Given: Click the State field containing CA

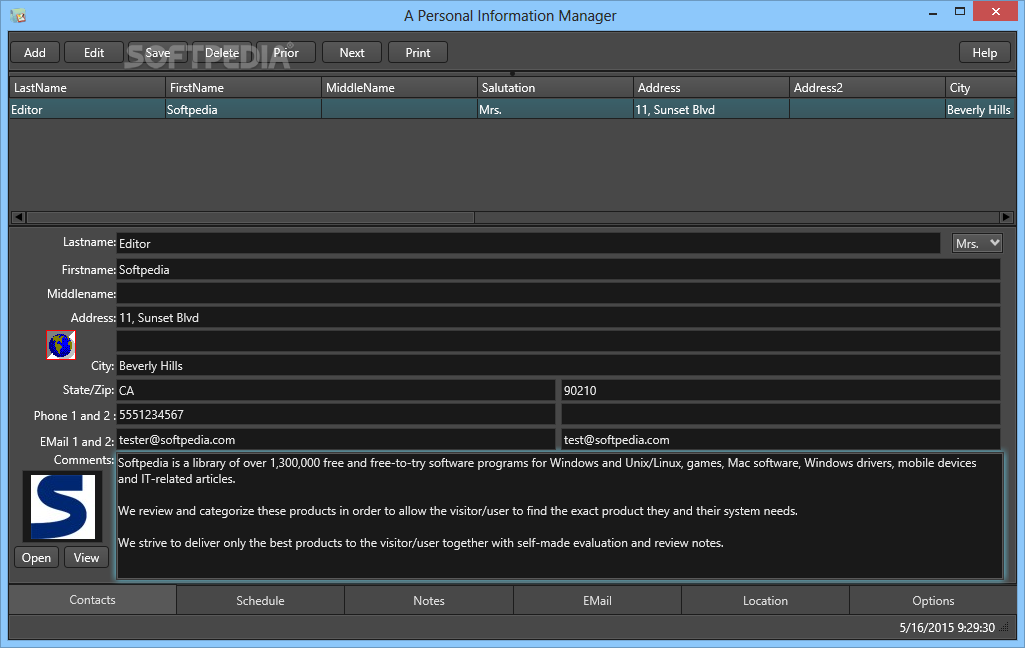Looking at the screenshot, I should pos(336,390).
